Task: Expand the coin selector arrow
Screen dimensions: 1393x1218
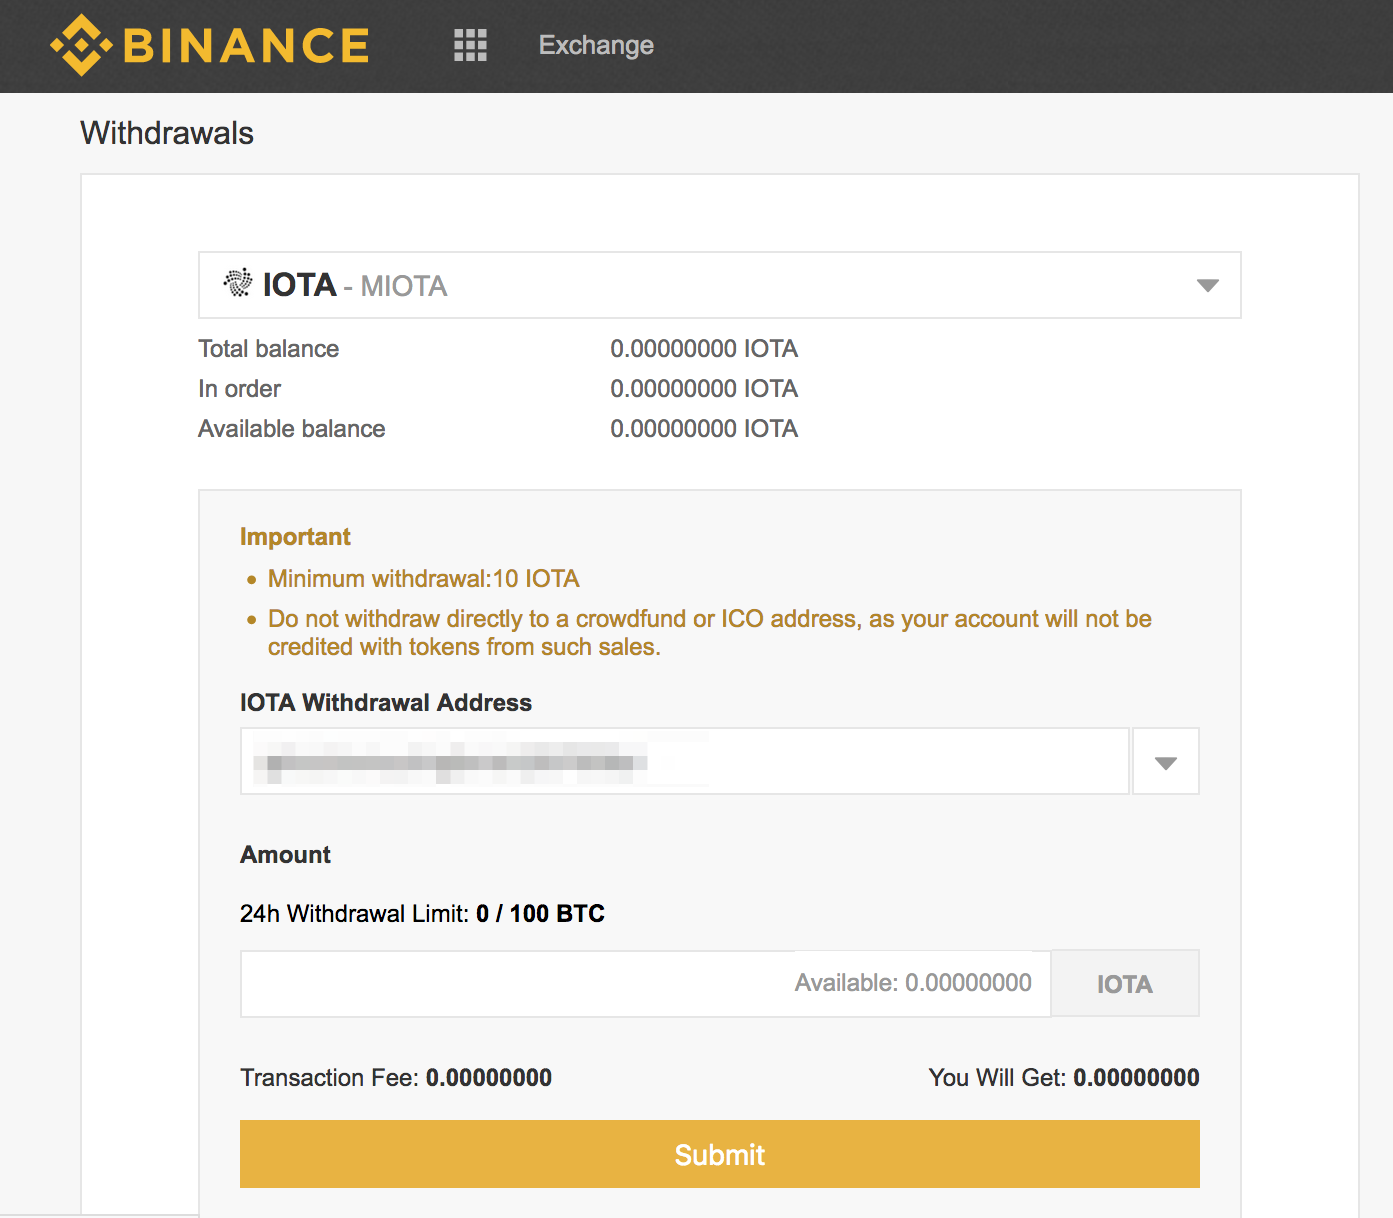Action: (x=1208, y=286)
